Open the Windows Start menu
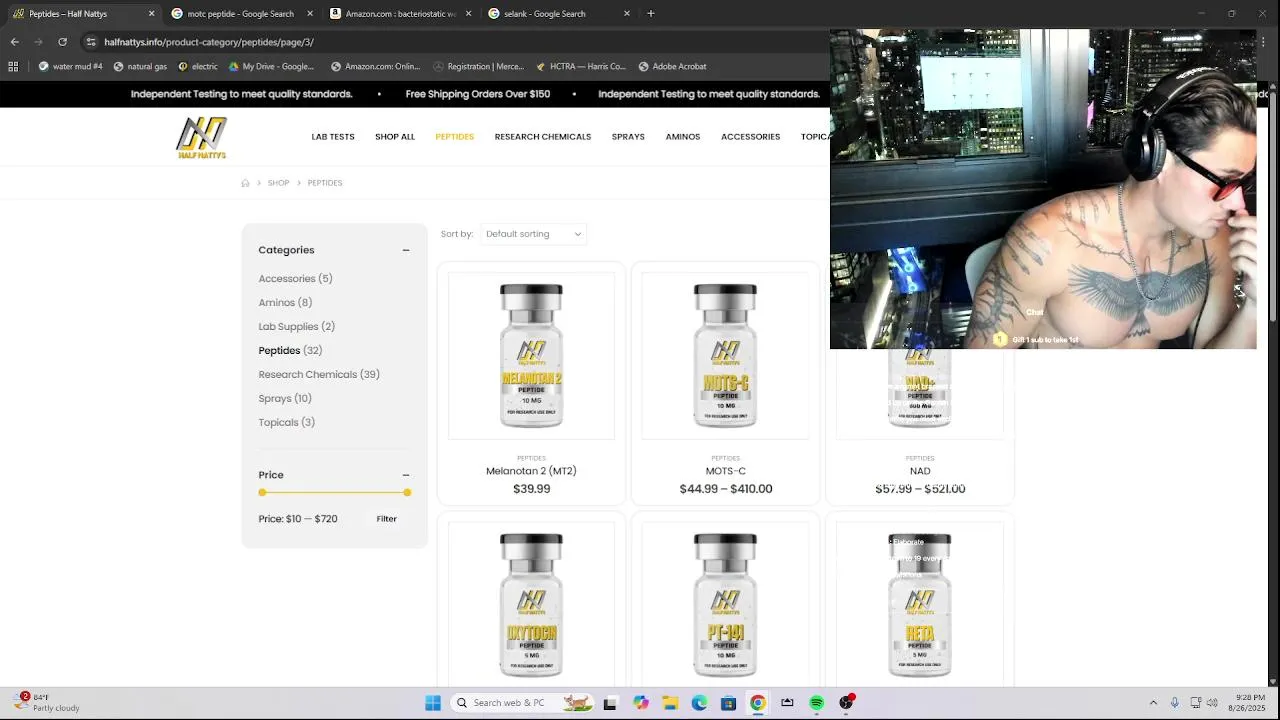This screenshot has width=1280, height=720. coord(433,703)
